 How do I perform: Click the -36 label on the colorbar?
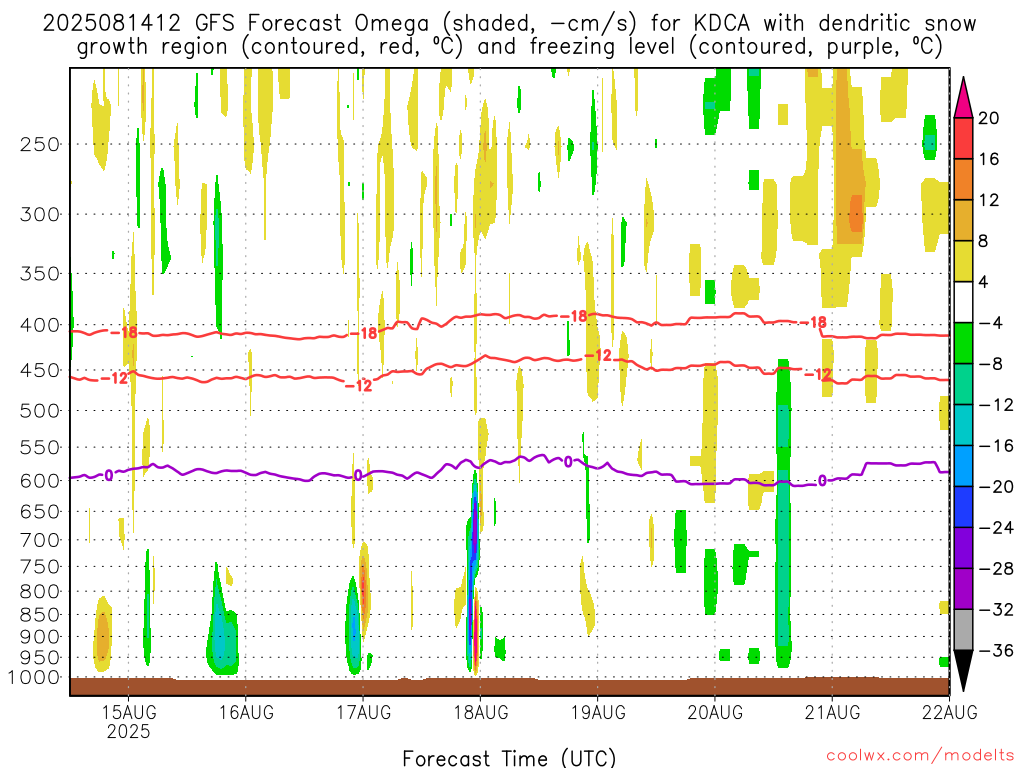tap(997, 650)
